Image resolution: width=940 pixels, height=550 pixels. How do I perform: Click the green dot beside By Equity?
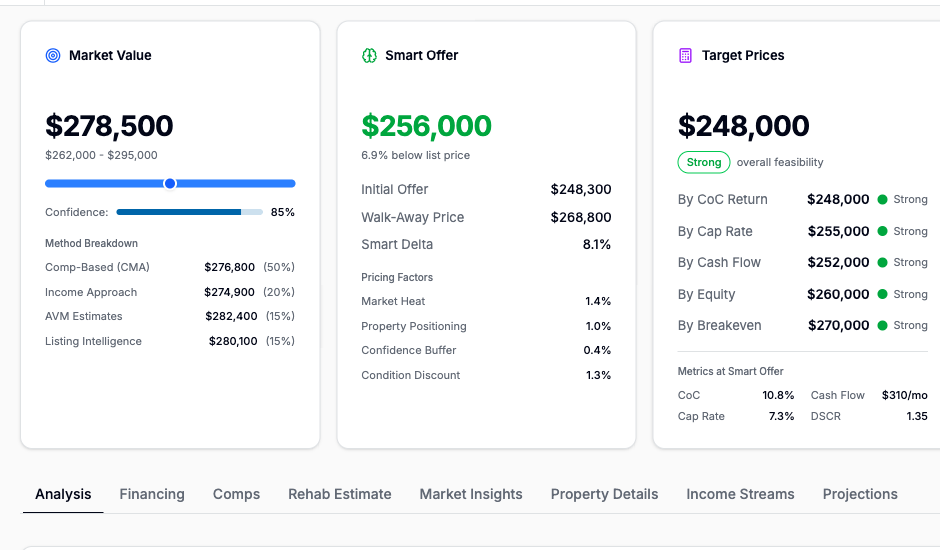tap(882, 294)
